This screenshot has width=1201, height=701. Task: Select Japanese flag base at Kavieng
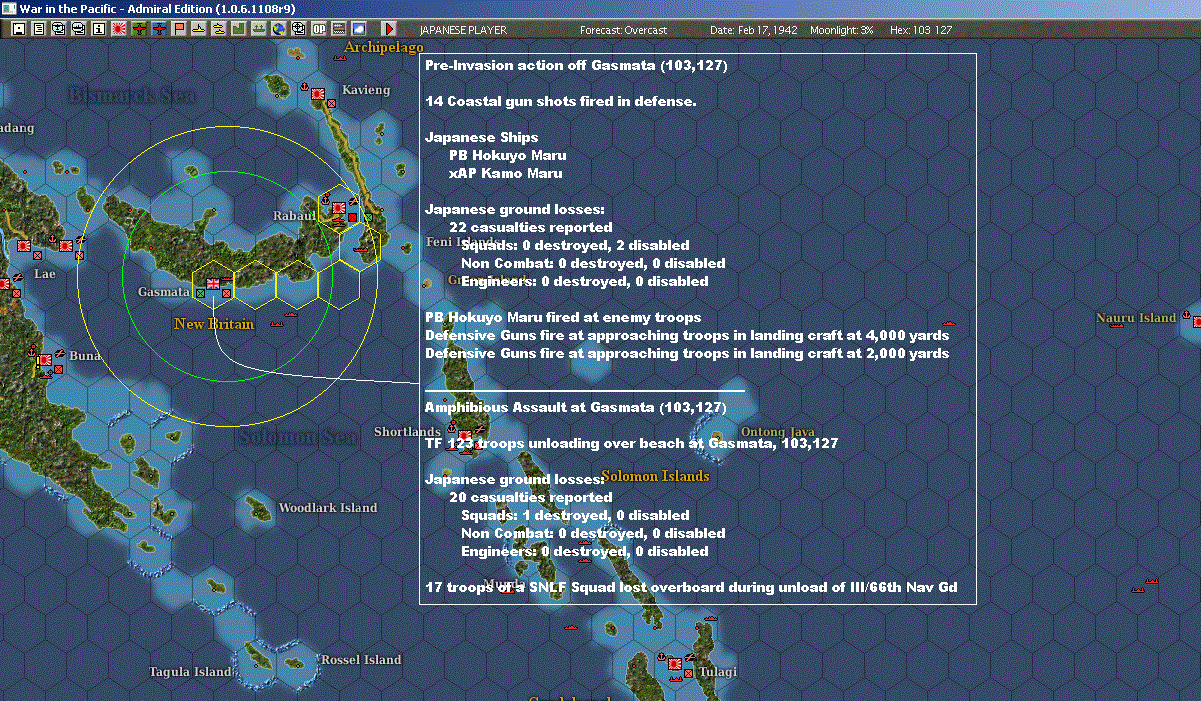(x=319, y=94)
